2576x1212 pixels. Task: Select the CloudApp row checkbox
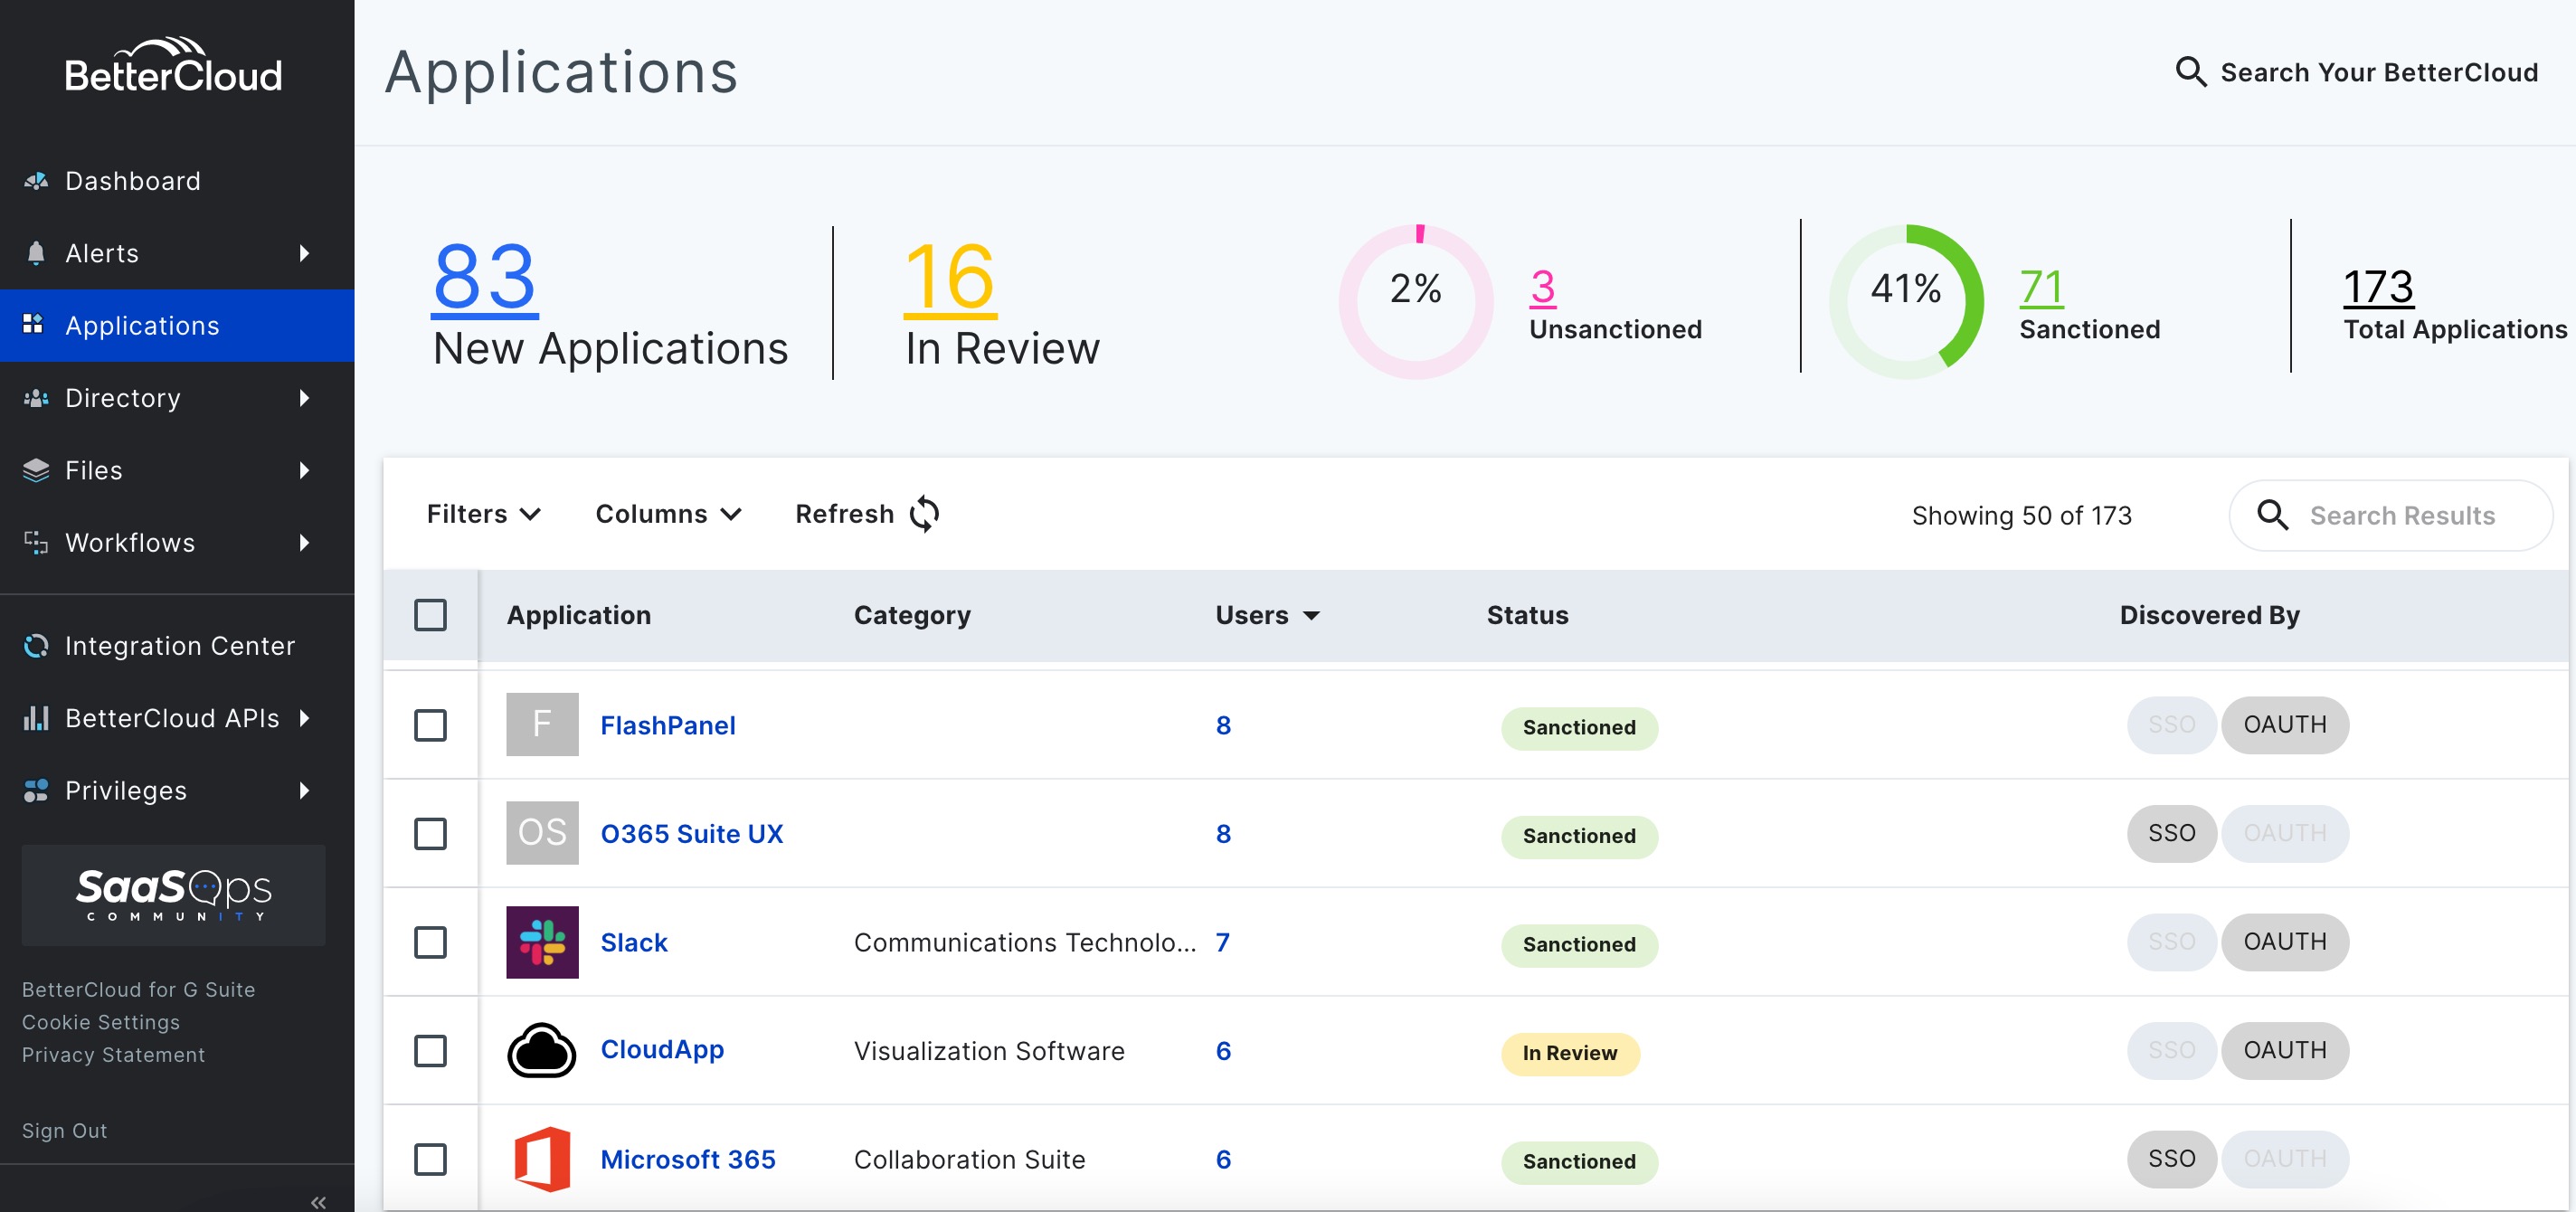point(430,1050)
